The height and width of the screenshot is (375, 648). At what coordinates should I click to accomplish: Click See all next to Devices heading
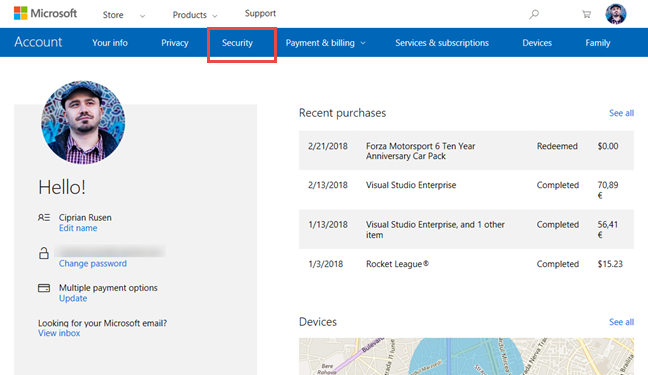(621, 322)
